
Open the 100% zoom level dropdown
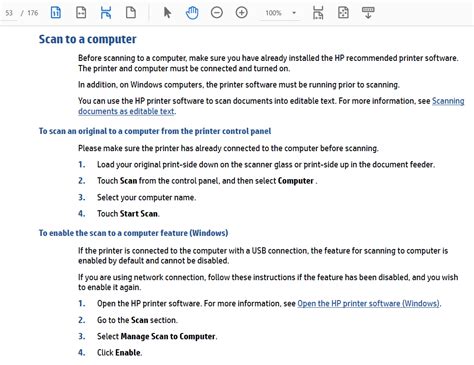(x=280, y=13)
